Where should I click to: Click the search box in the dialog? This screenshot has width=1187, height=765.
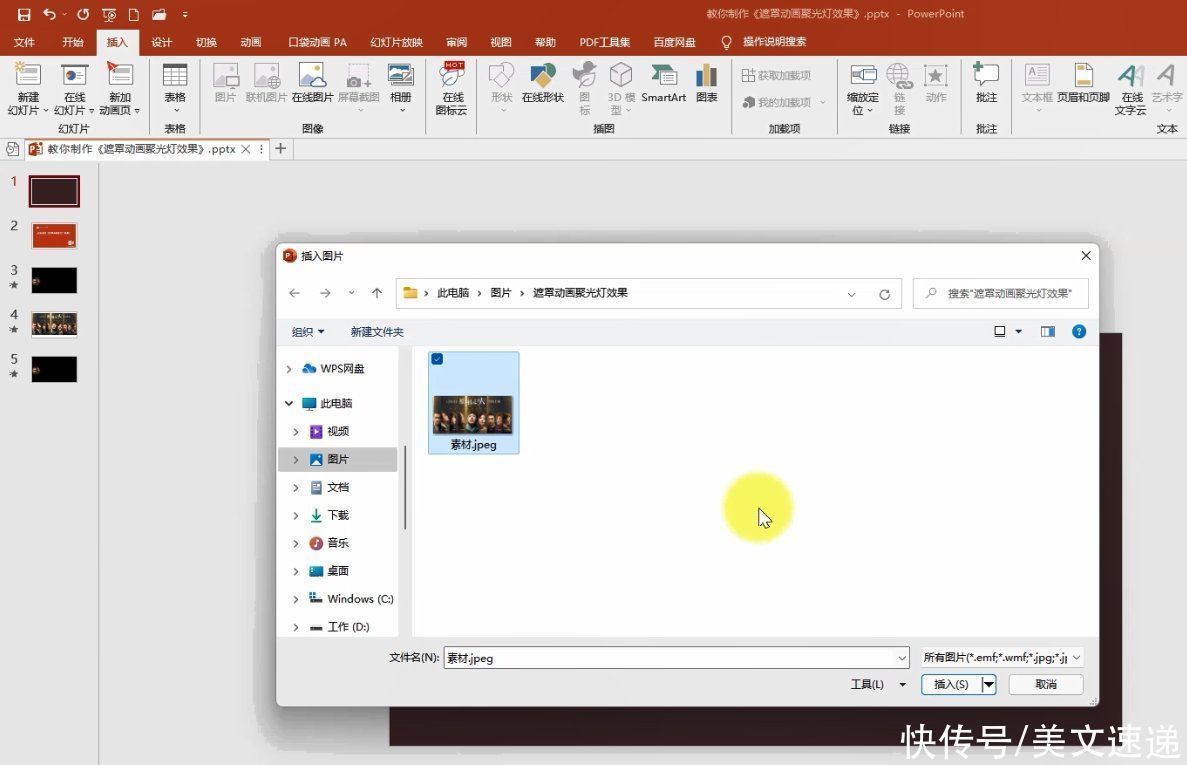click(x=1001, y=293)
